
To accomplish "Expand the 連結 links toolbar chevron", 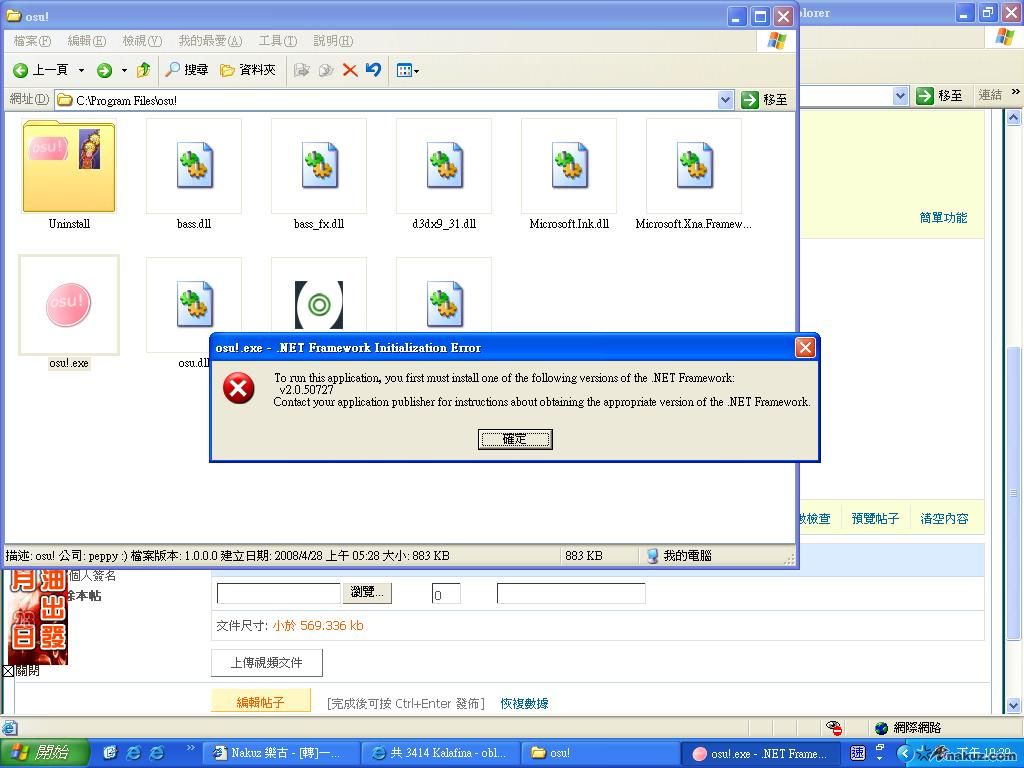I will [x=1016, y=92].
